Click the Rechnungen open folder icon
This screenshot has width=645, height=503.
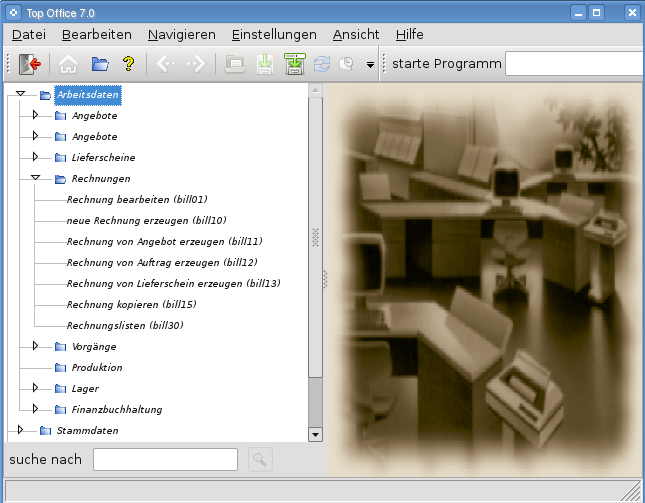60,179
